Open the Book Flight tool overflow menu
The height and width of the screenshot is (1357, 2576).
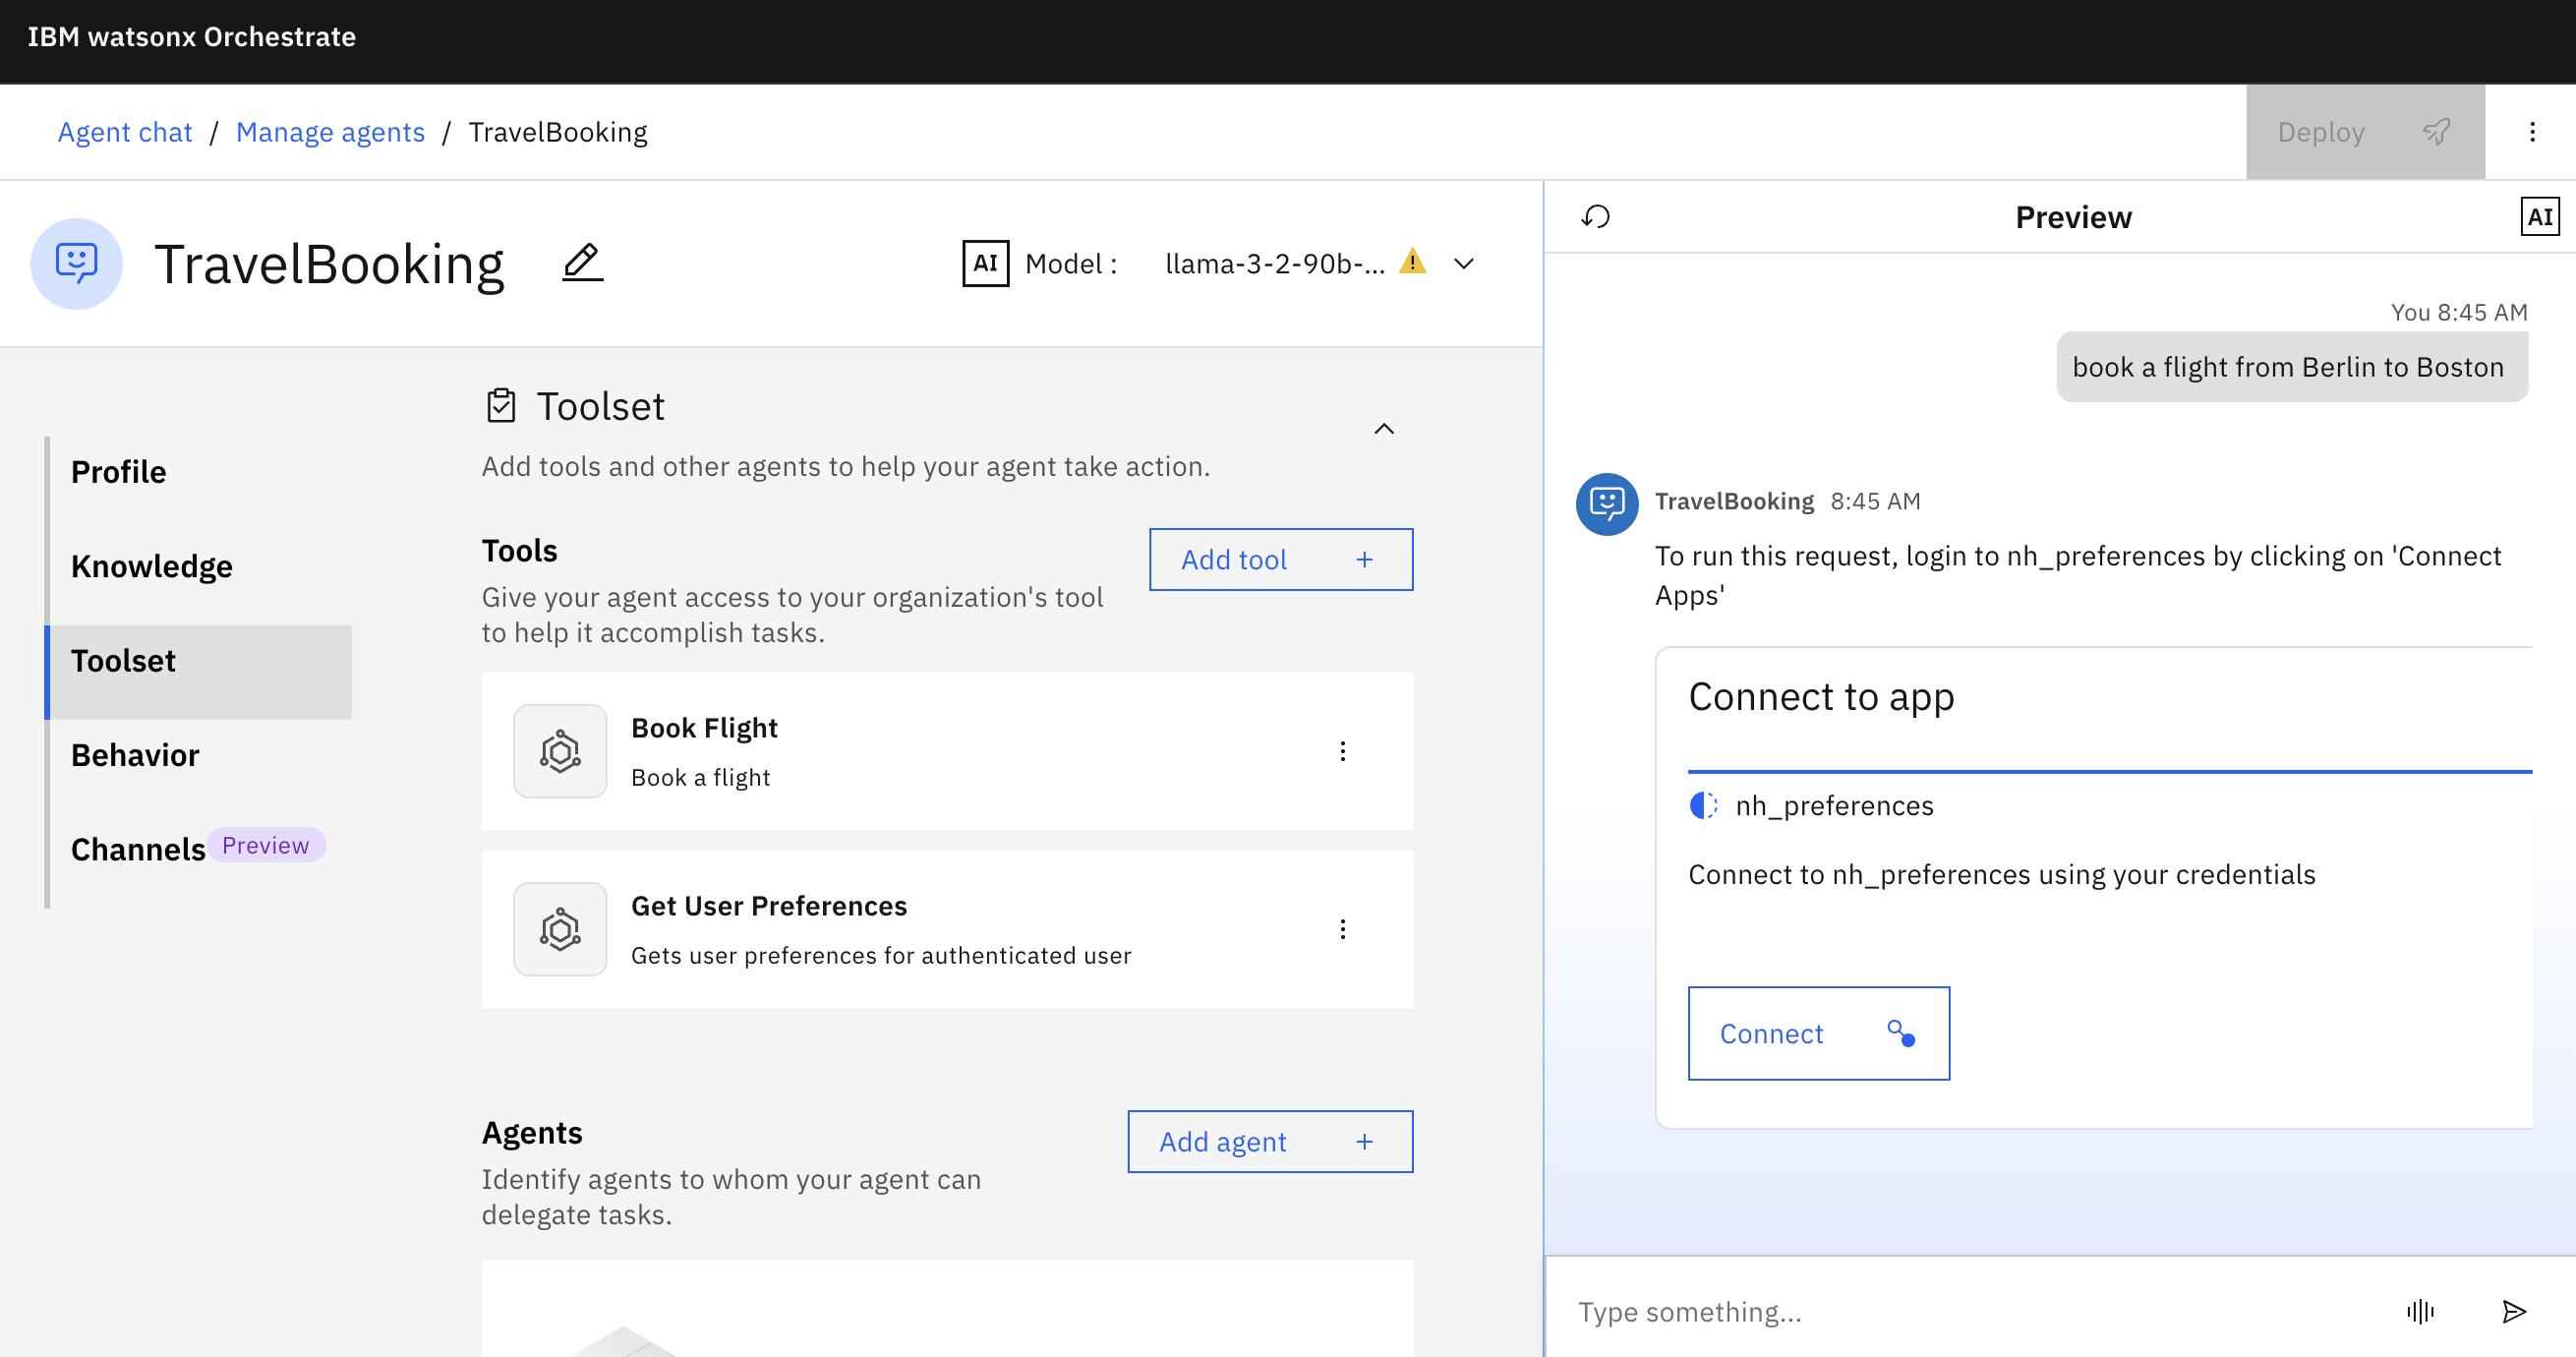(x=1342, y=751)
